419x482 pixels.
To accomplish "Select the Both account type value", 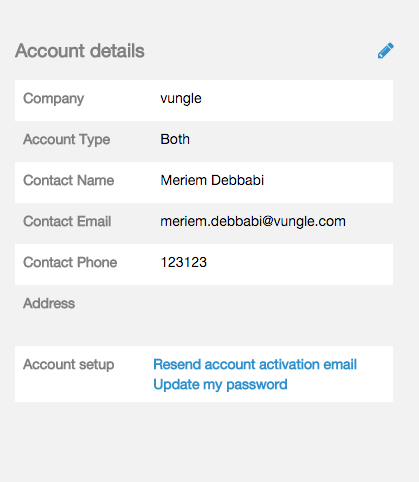I will coord(175,139).
